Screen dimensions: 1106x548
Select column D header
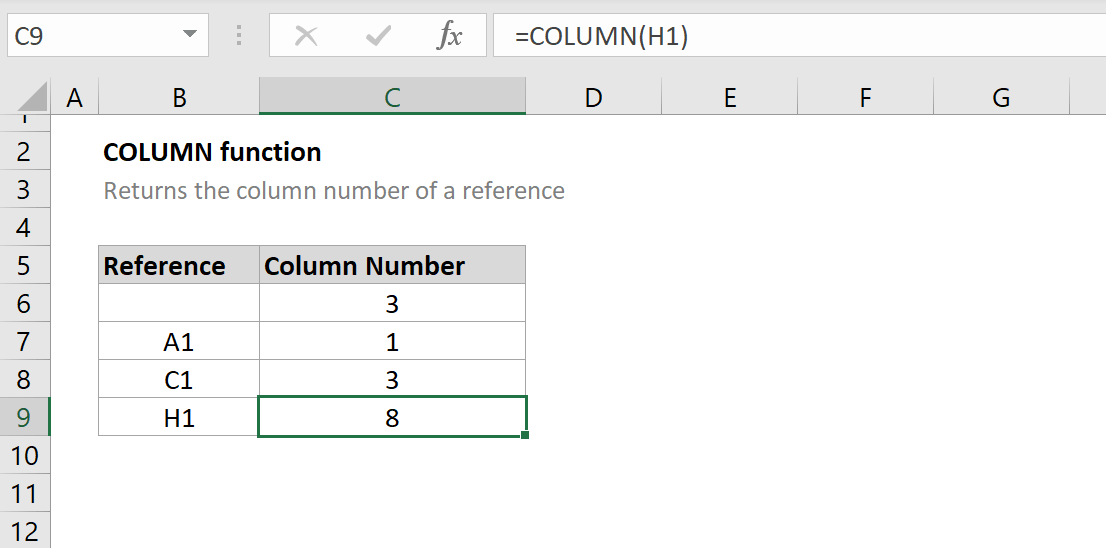[594, 97]
